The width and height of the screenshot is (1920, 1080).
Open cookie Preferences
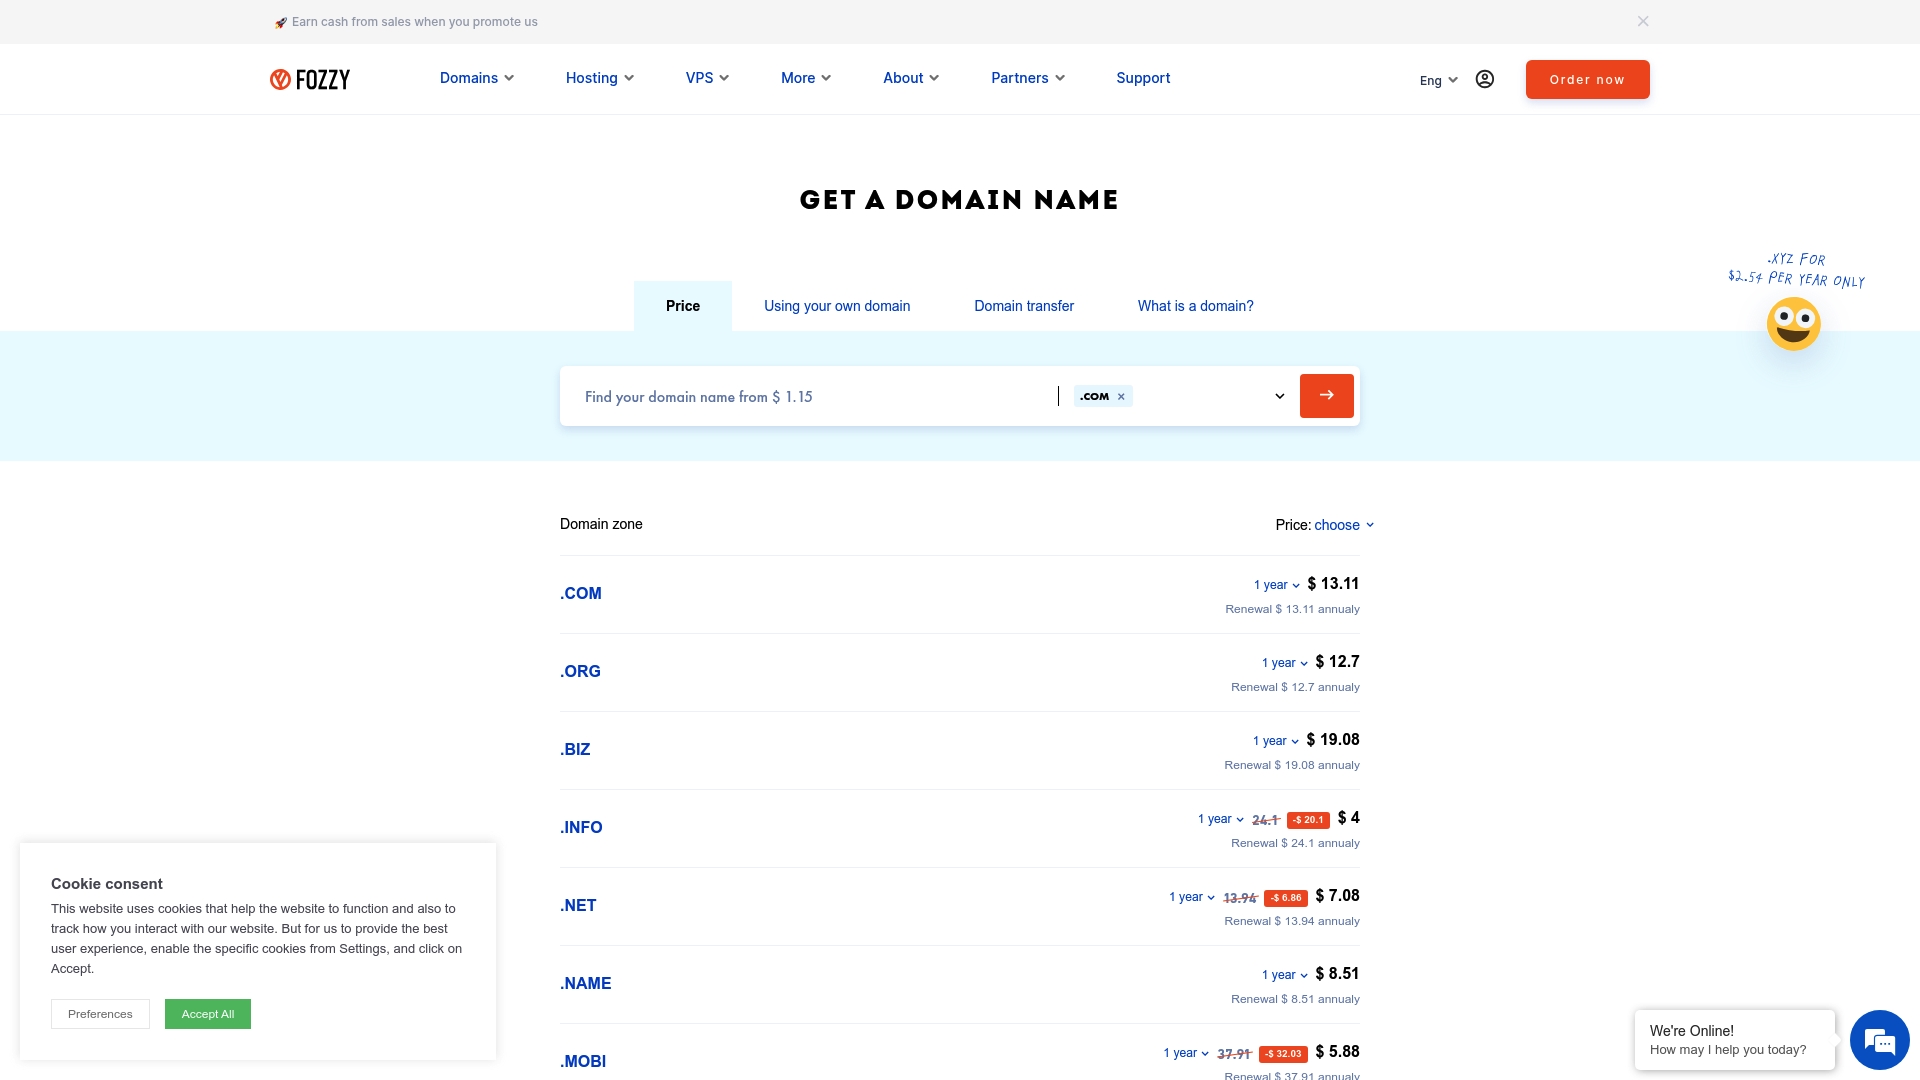[x=100, y=1014]
